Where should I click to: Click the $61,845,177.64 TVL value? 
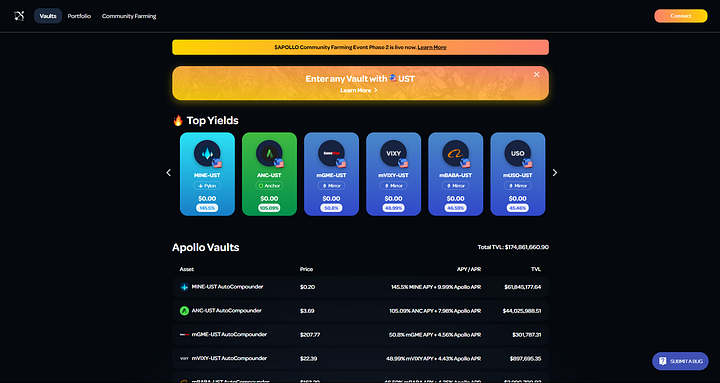coord(523,287)
